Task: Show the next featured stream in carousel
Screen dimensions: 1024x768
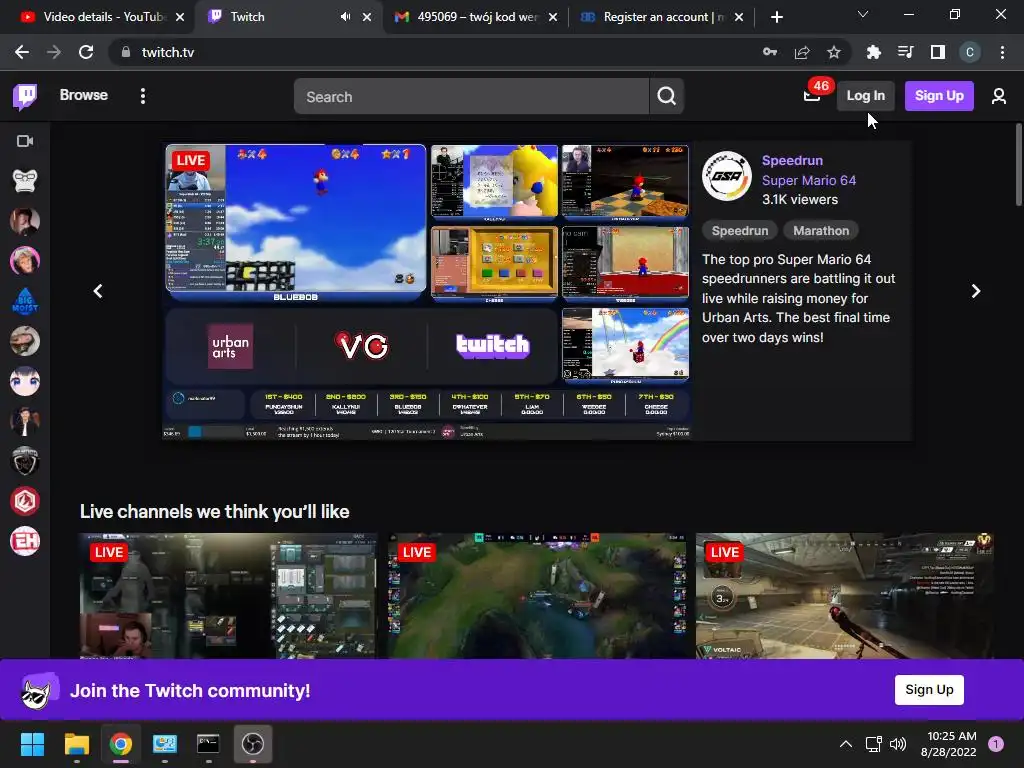Action: click(975, 291)
